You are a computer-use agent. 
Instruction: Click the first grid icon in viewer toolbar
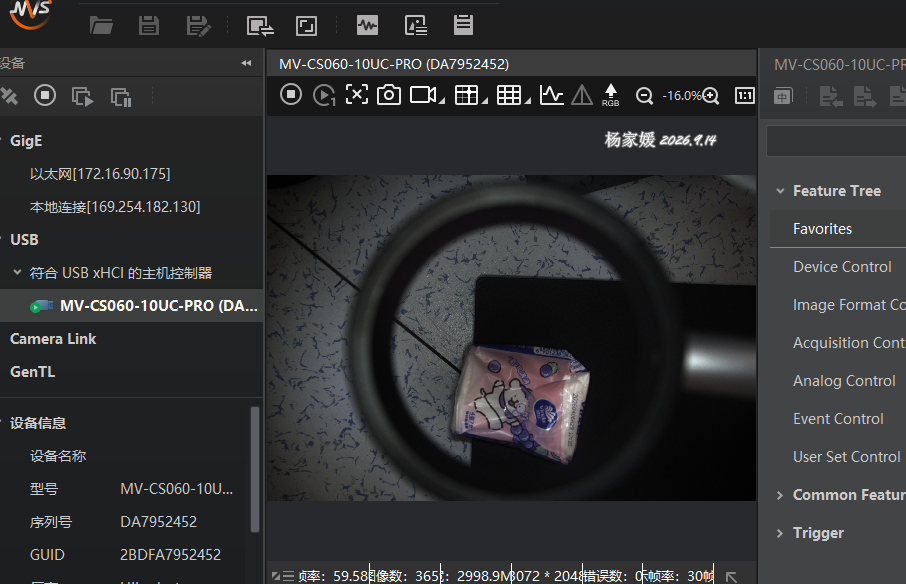[x=466, y=95]
